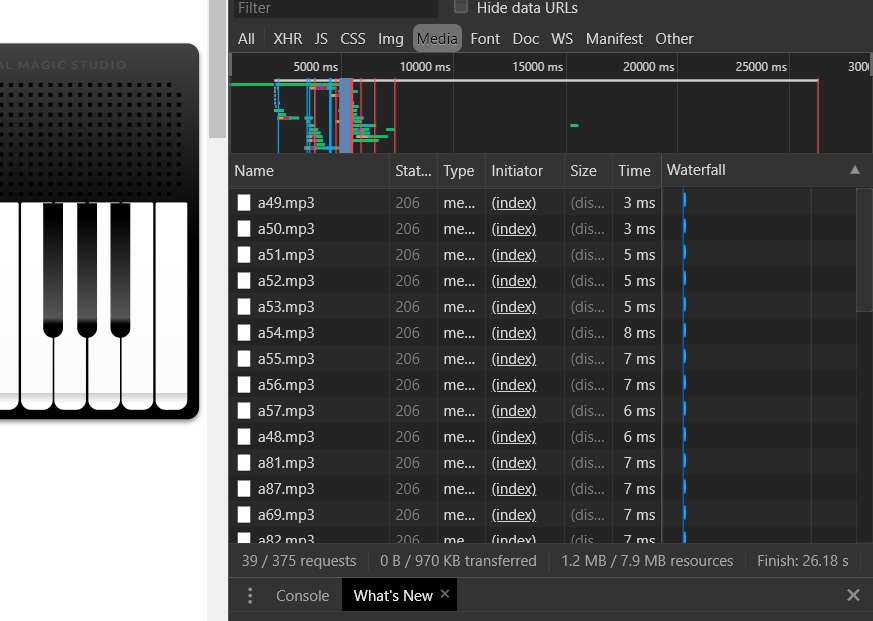
Task: Select the All filter type
Action: [246, 38]
